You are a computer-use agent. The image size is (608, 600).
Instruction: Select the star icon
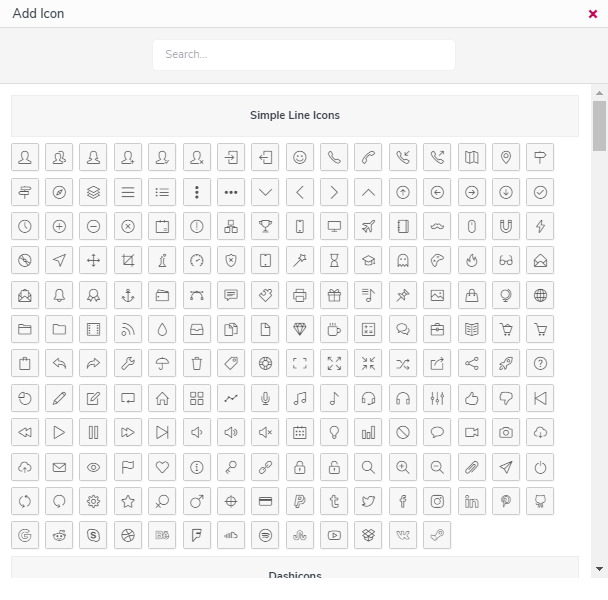128,501
